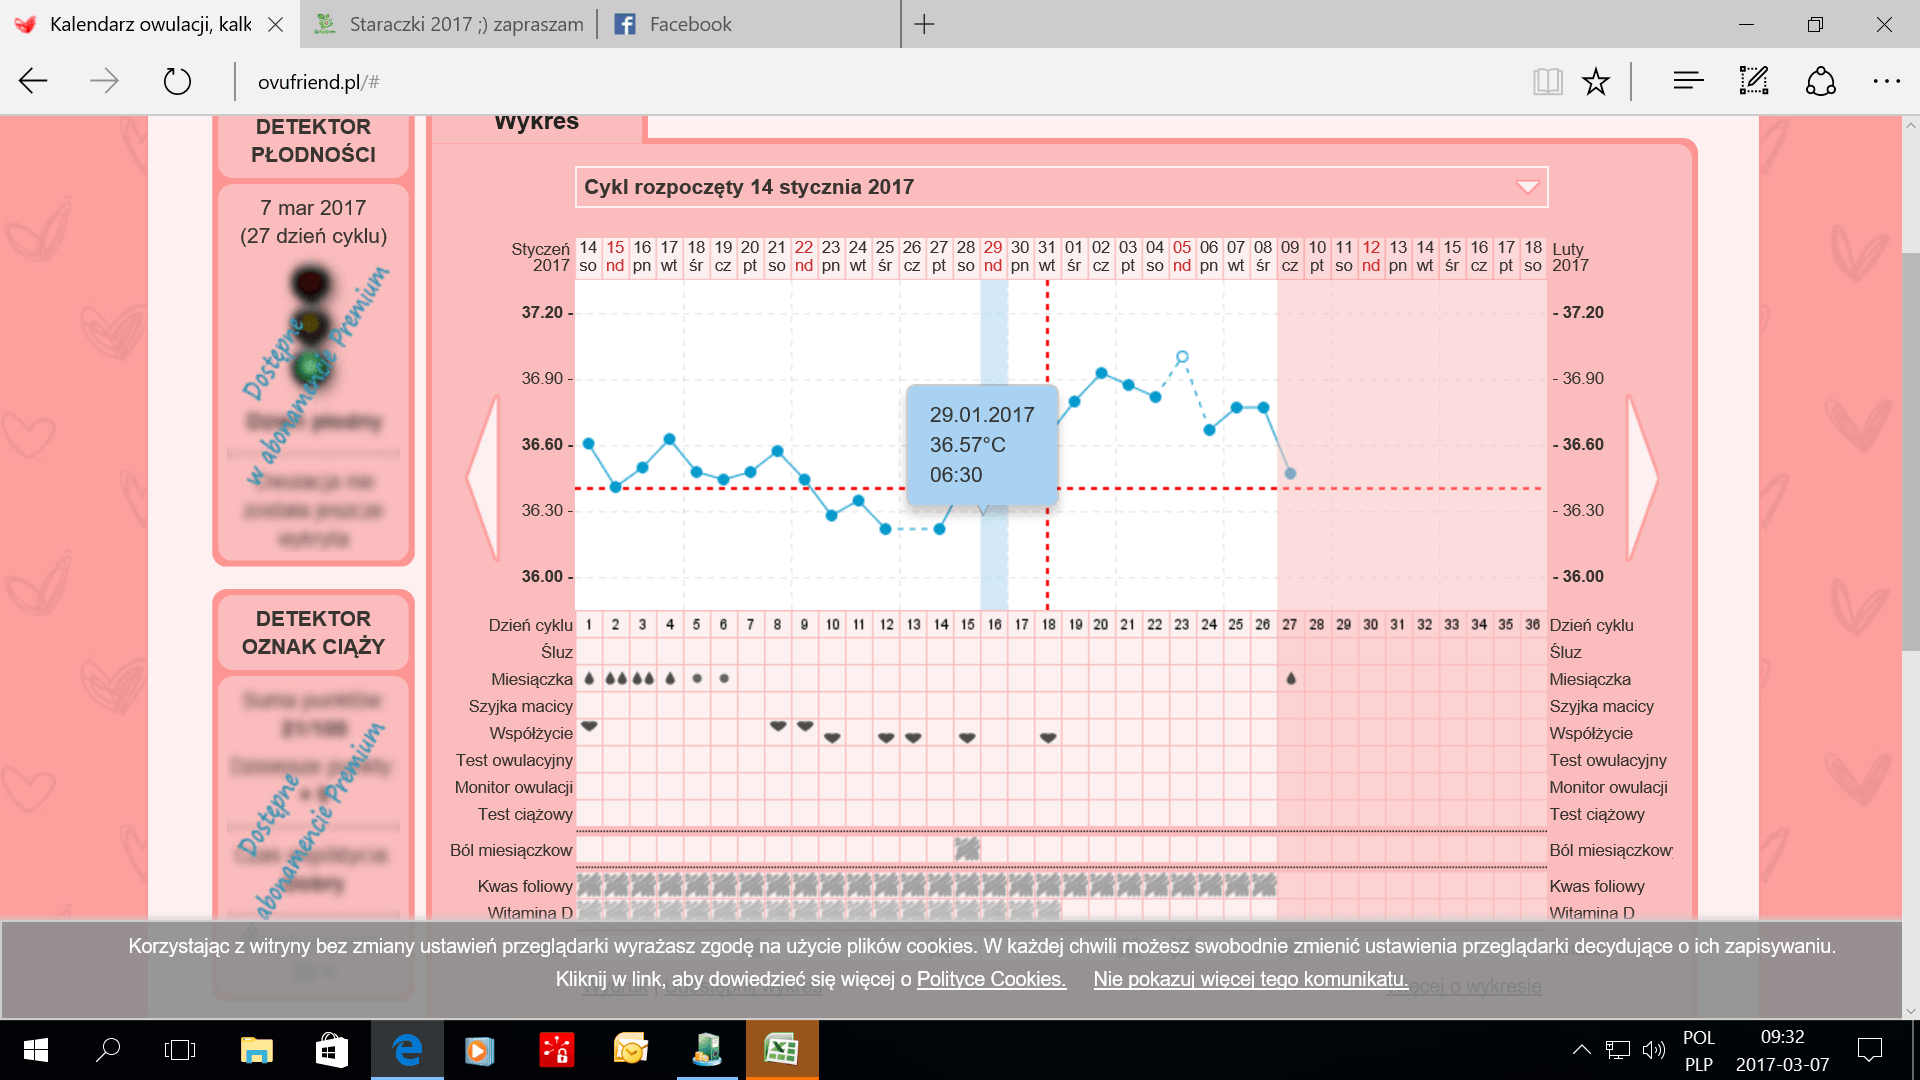
Task: Open the Action Center notification icon
Action: [x=1869, y=1050]
